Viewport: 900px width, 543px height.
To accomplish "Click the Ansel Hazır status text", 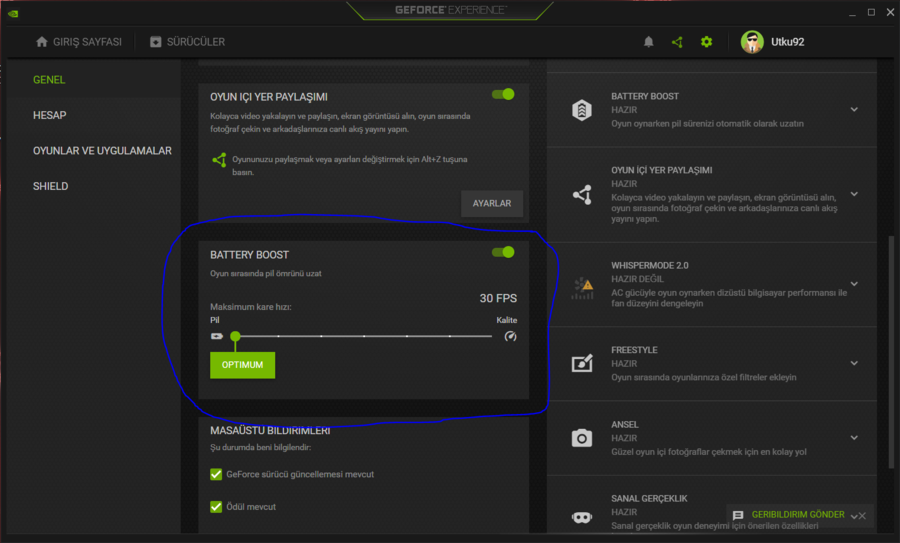I will tap(624, 439).
